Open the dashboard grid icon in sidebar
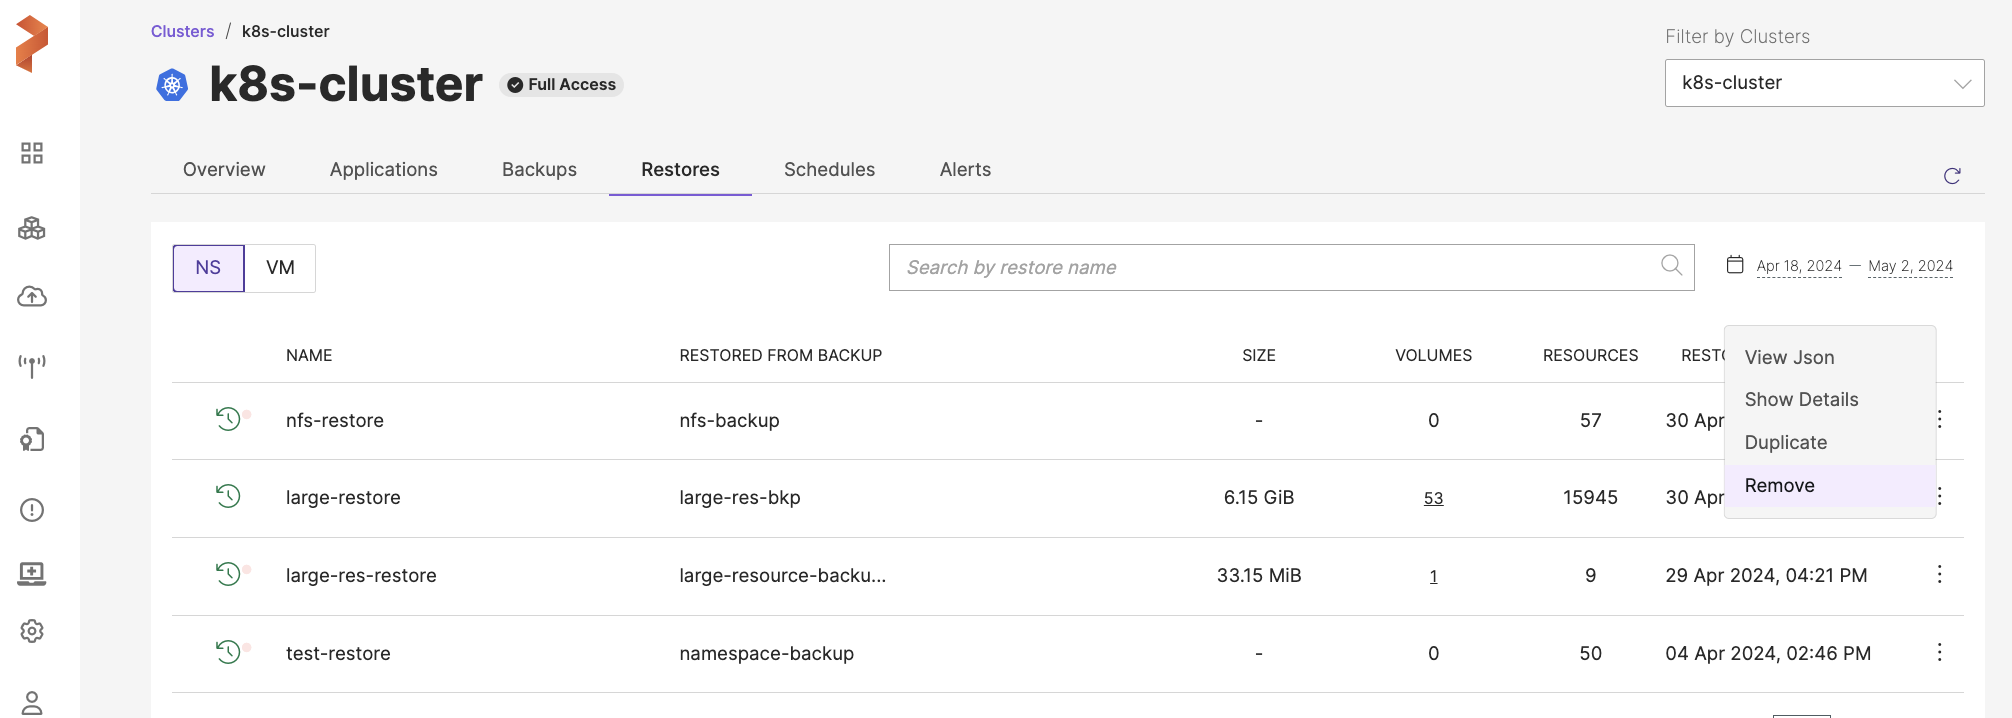Viewport: 2012px width, 718px height. click(32, 153)
